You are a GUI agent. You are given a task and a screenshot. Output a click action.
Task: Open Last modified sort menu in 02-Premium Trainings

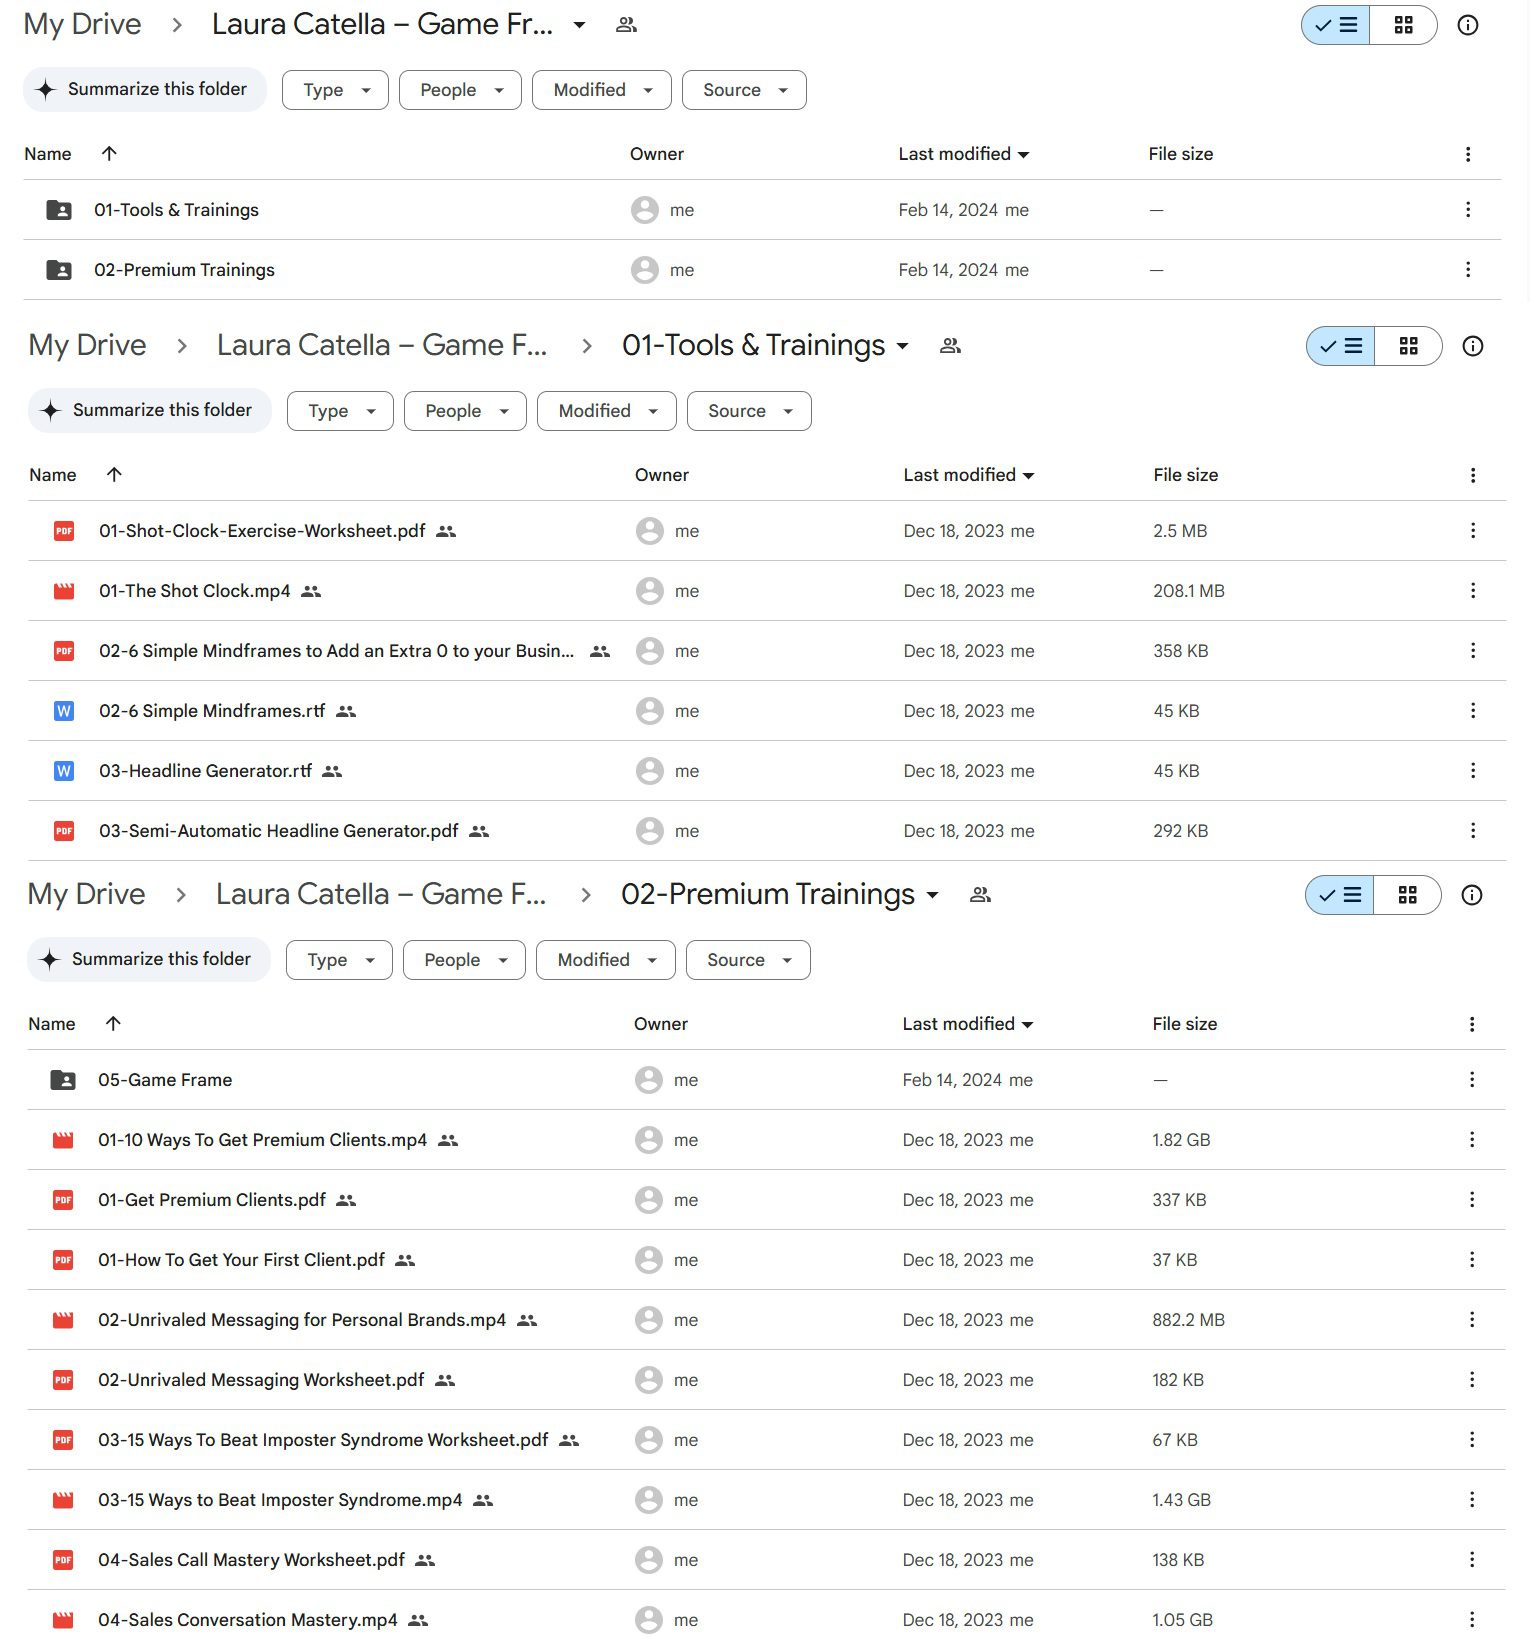click(967, 1024)
